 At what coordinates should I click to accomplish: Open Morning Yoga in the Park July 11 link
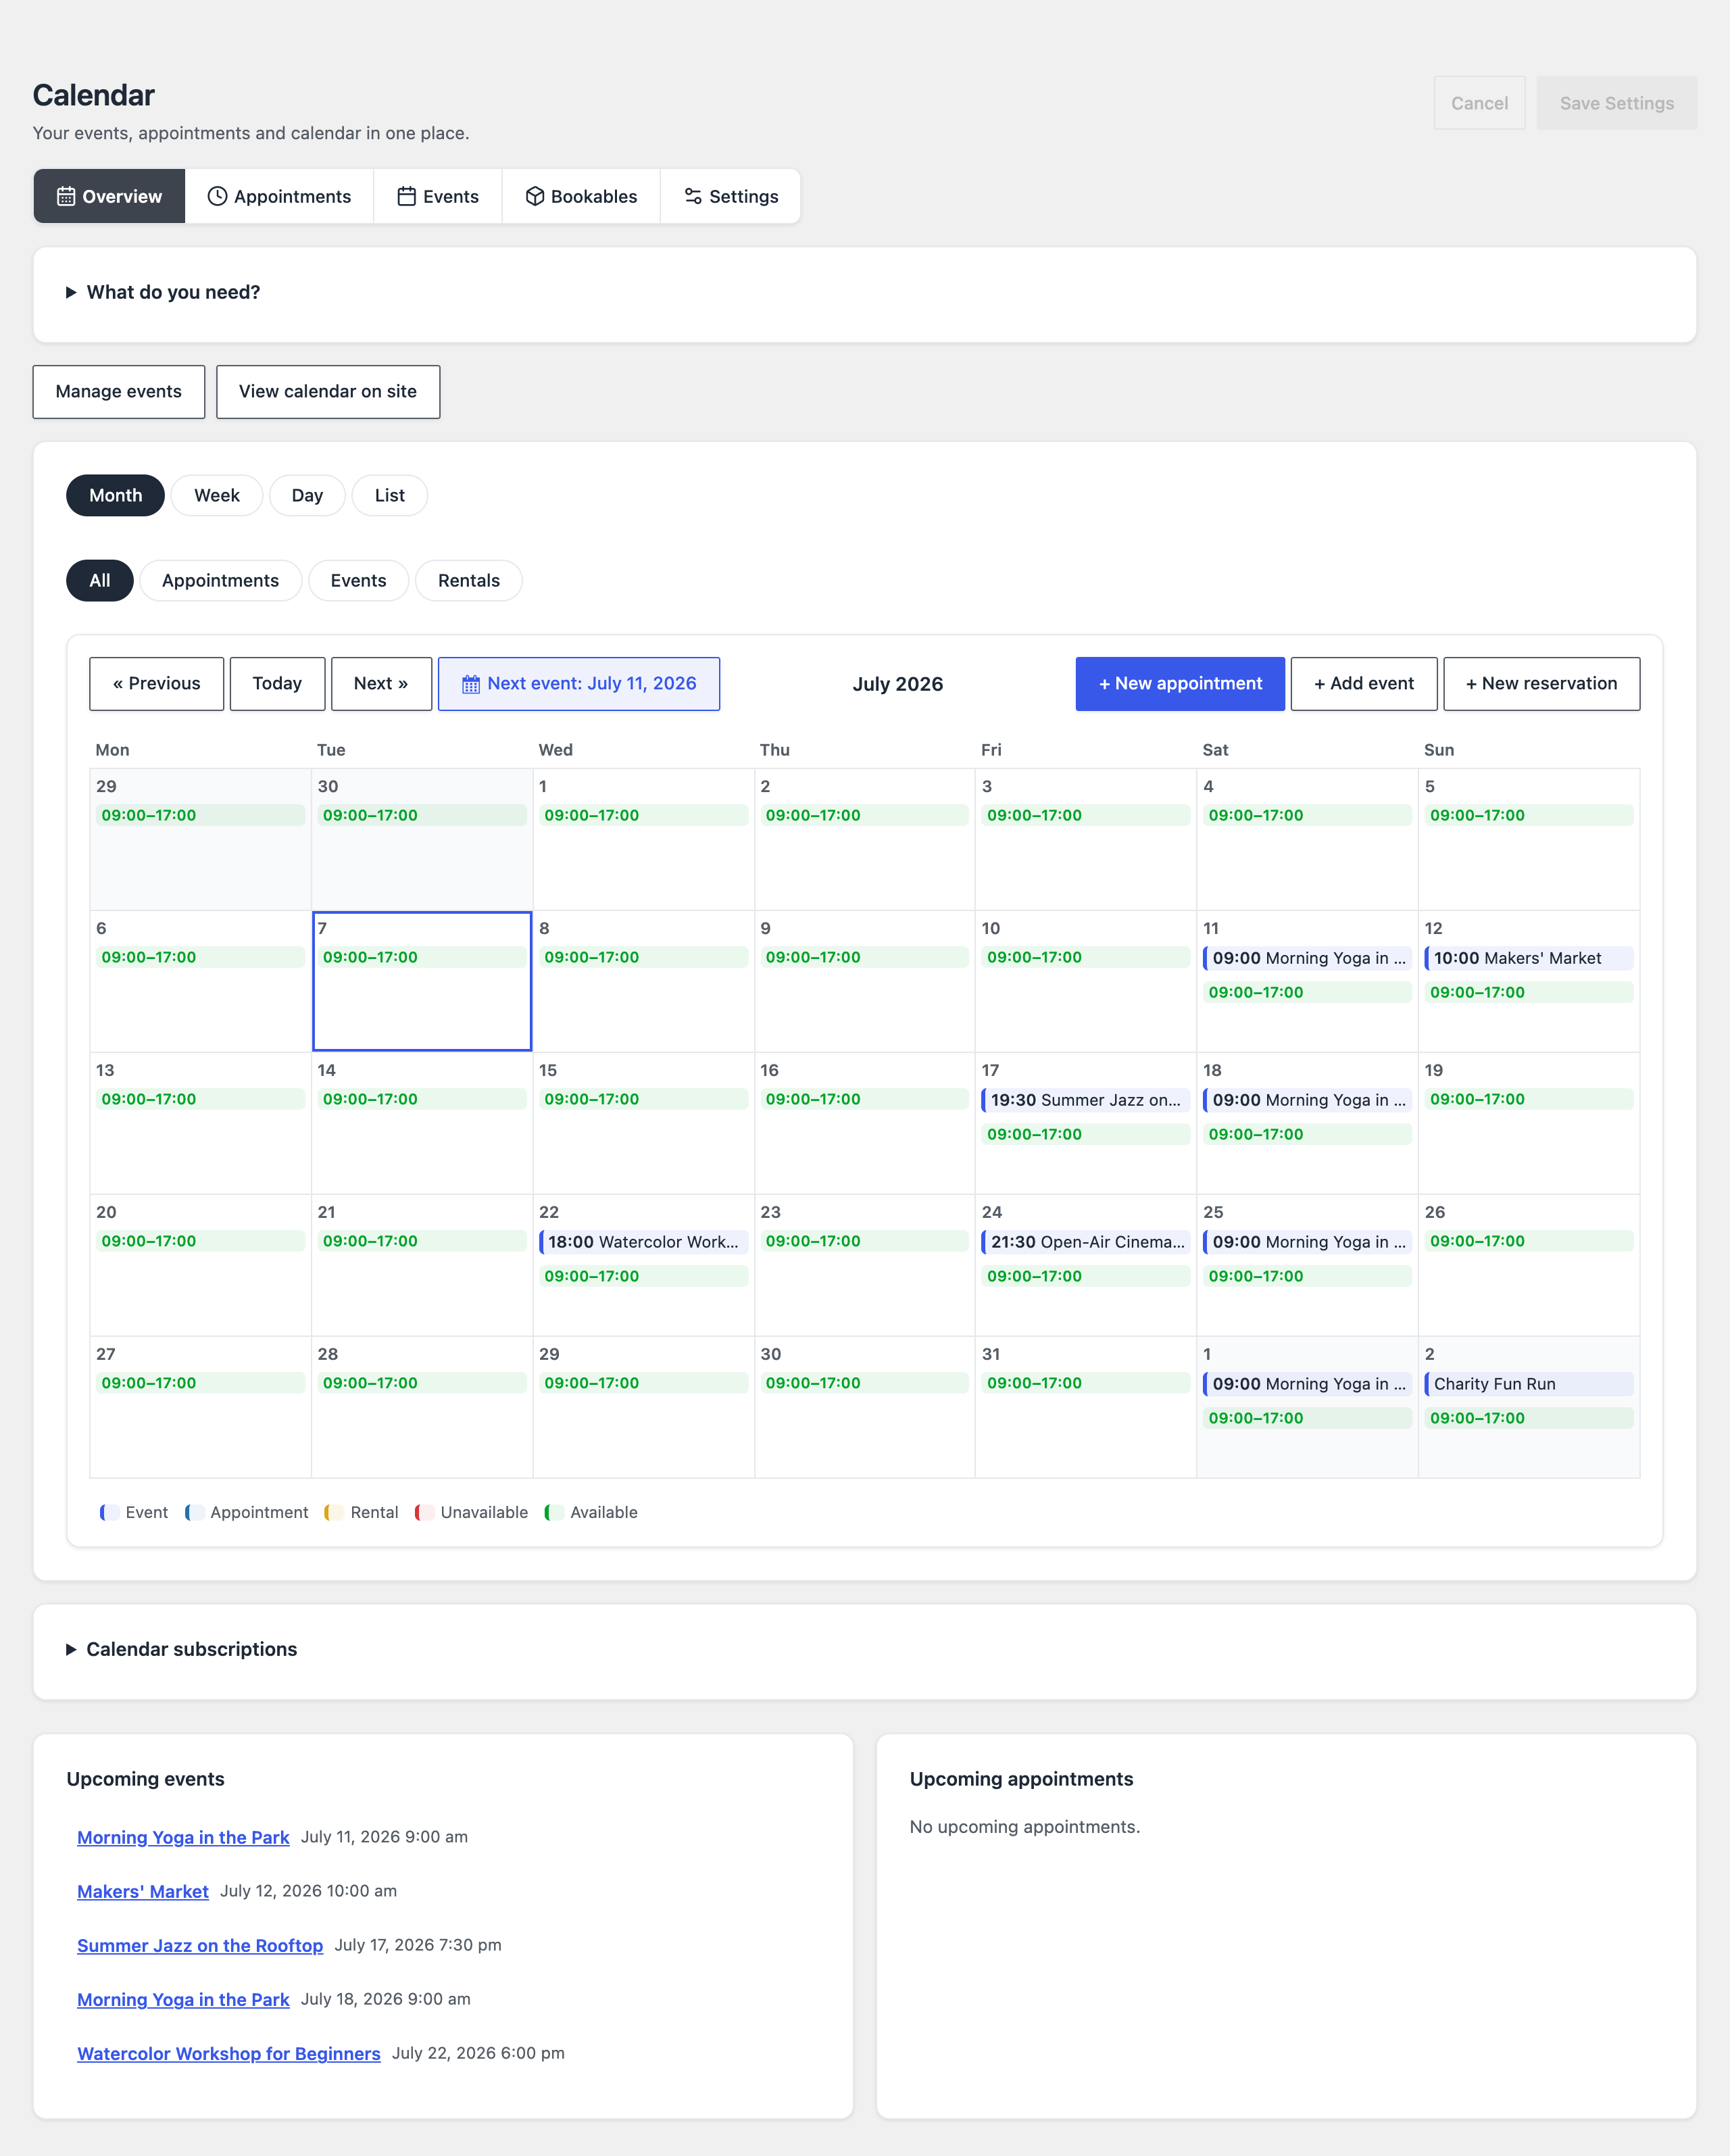click(183, 1837)
